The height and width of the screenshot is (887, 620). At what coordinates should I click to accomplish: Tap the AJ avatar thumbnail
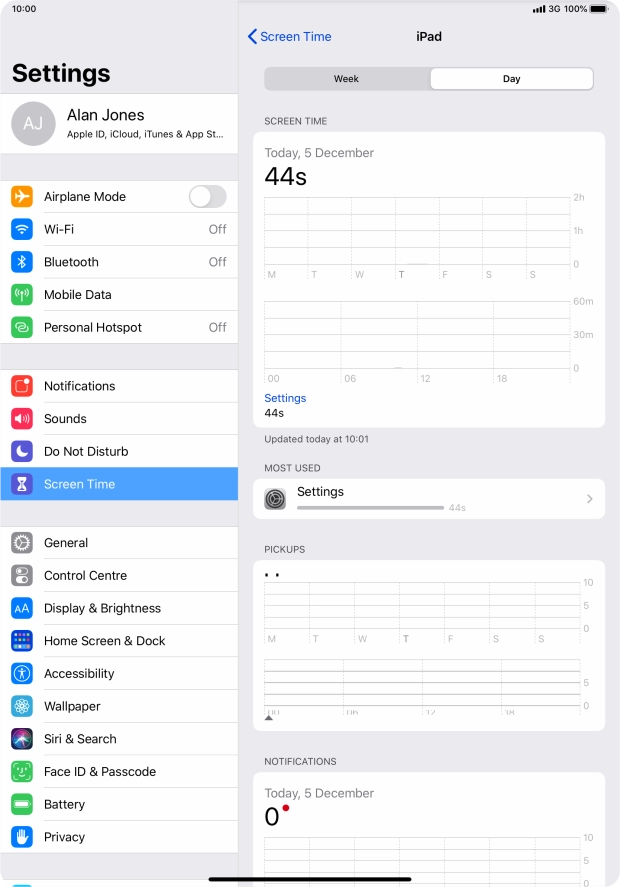(33, 123)
